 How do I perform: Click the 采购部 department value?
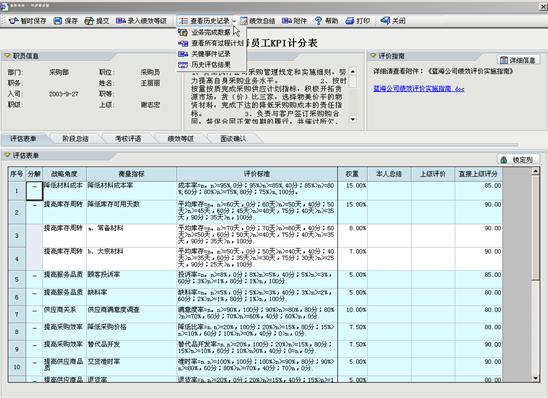coord(59,72)
